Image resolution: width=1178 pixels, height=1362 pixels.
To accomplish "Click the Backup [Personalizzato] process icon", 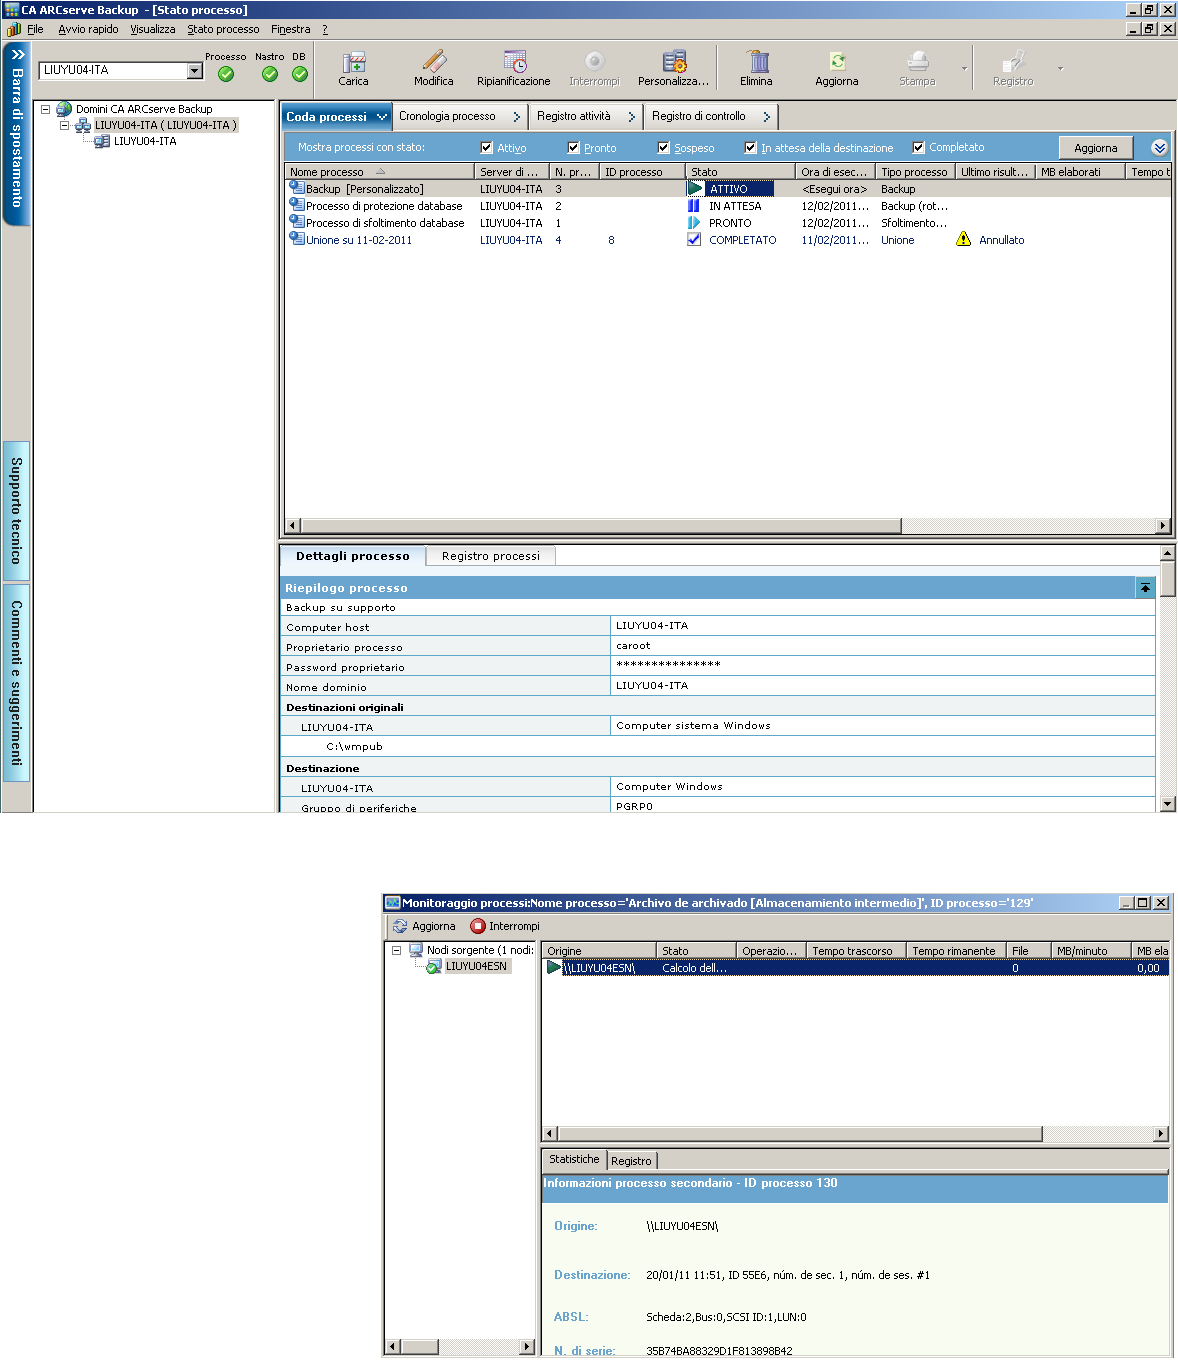I will [x=297, y=188].
